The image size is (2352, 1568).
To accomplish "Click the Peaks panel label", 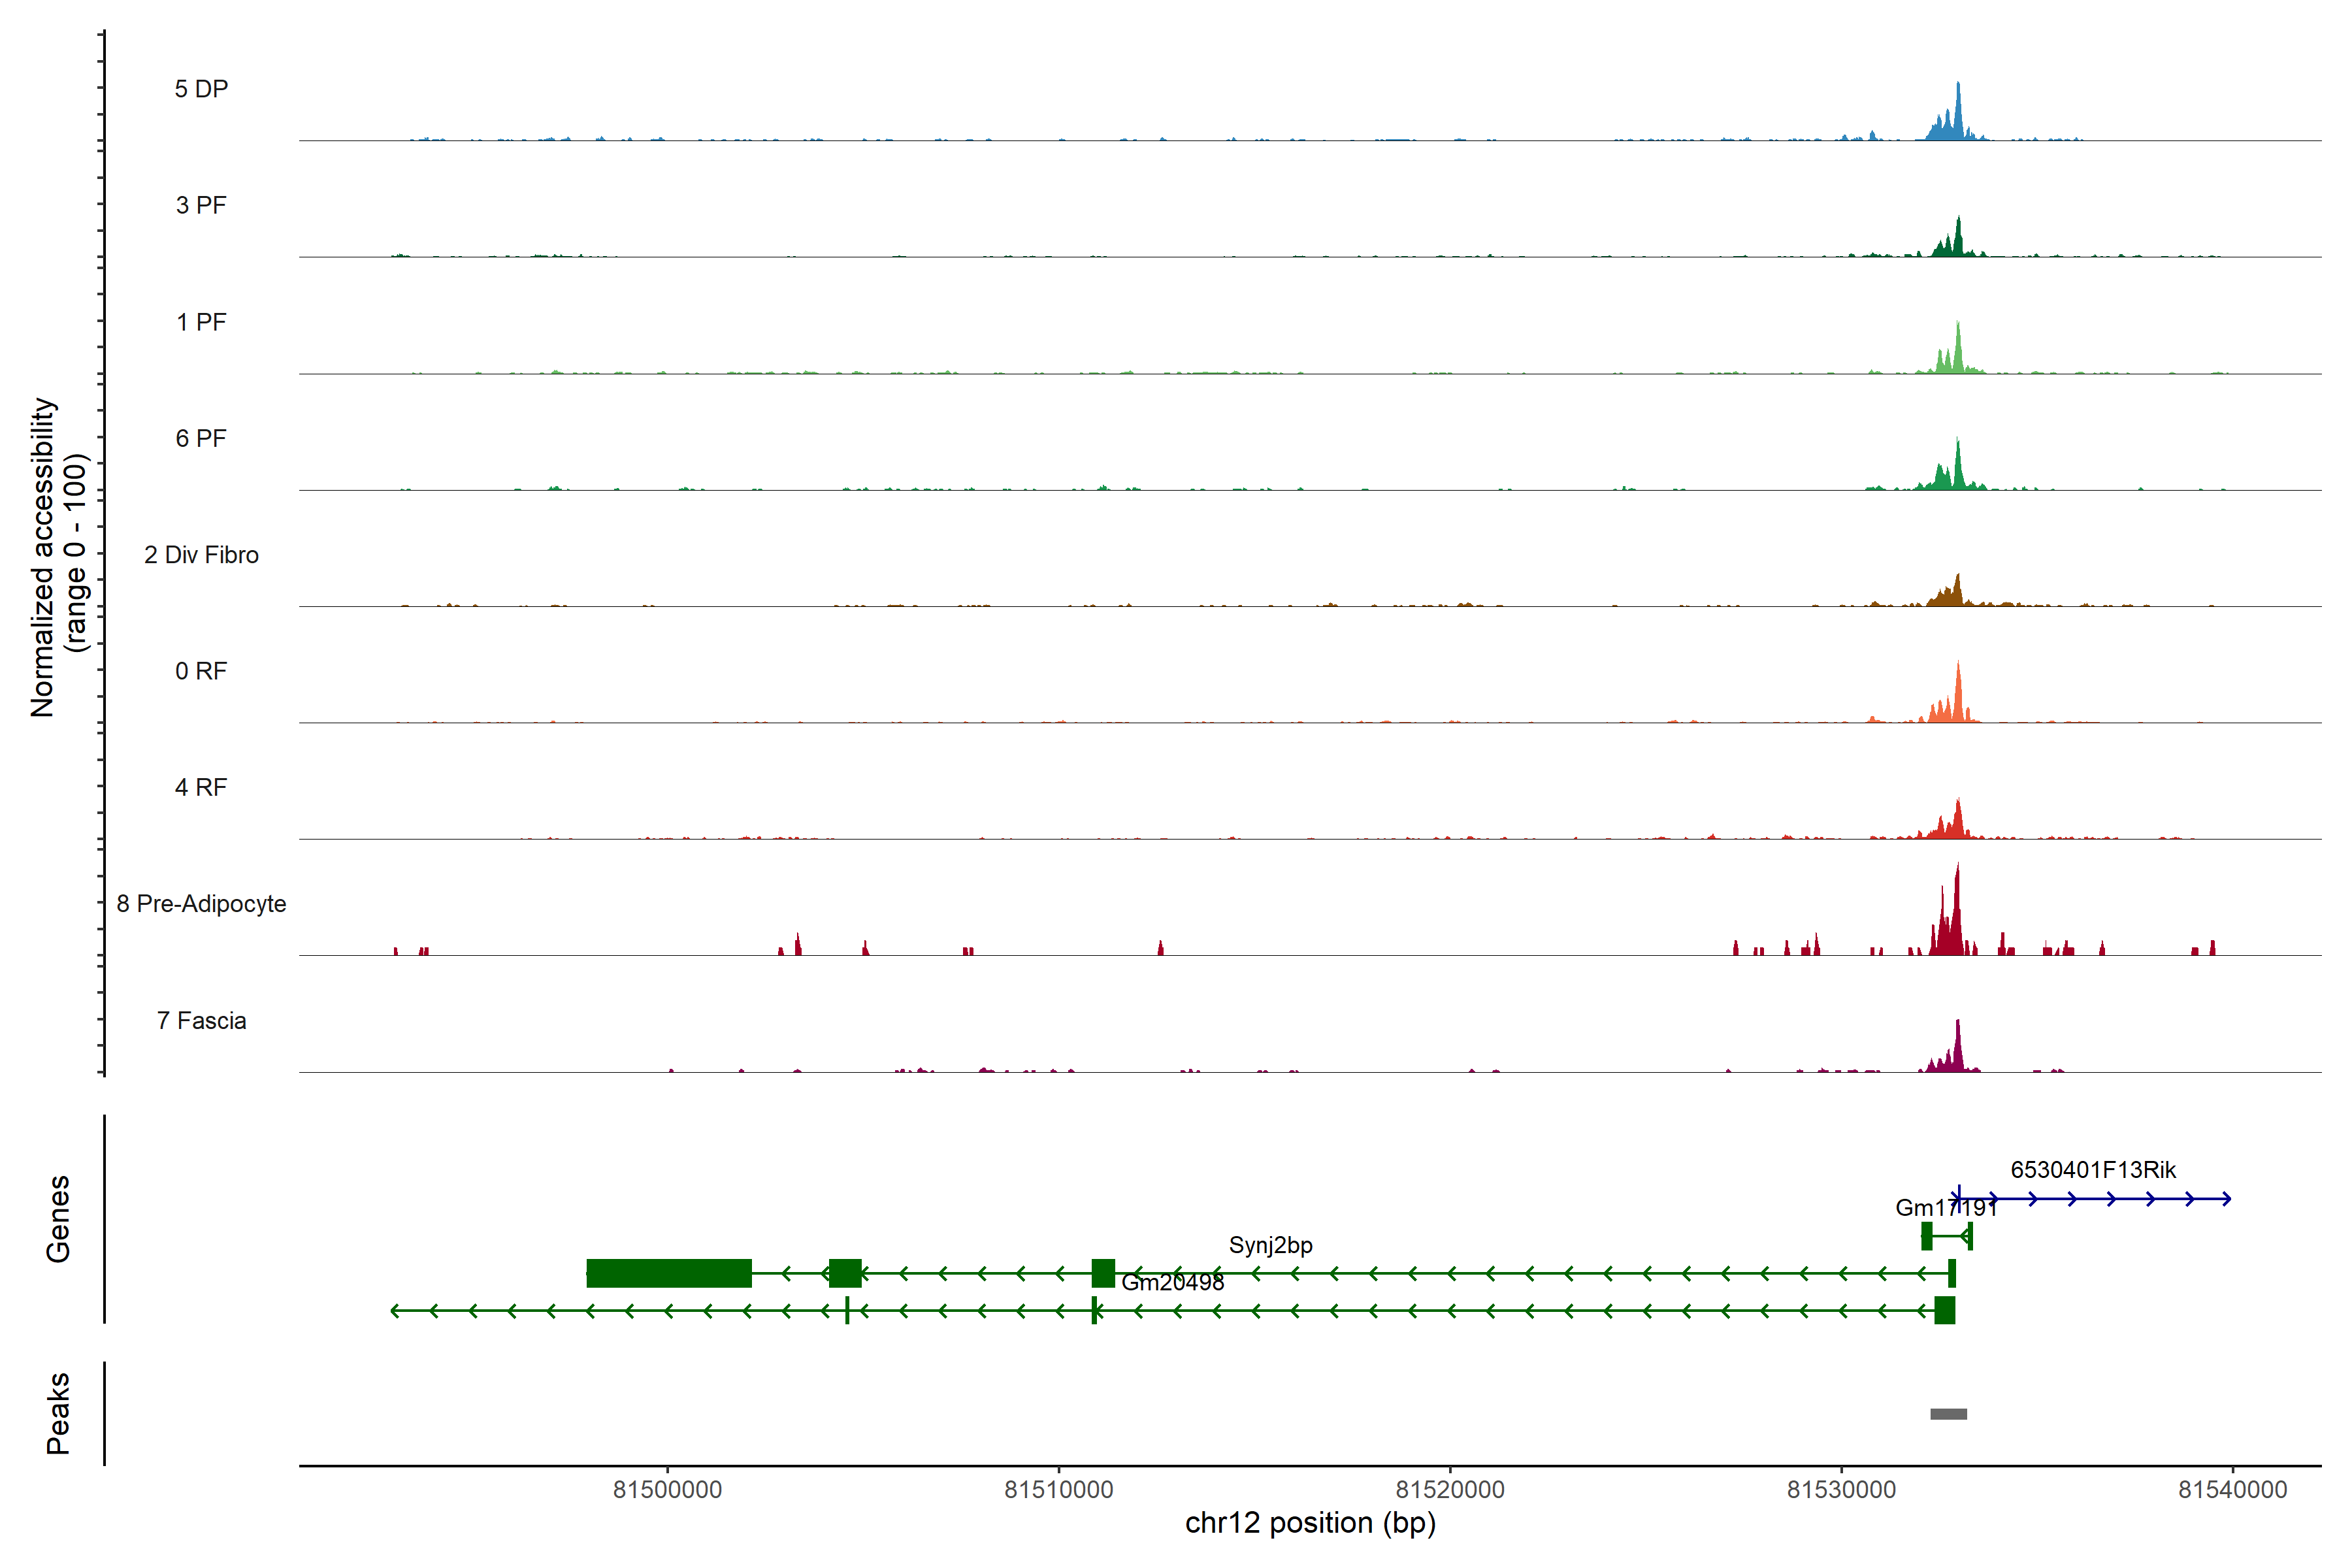I will click(58, 1413).
